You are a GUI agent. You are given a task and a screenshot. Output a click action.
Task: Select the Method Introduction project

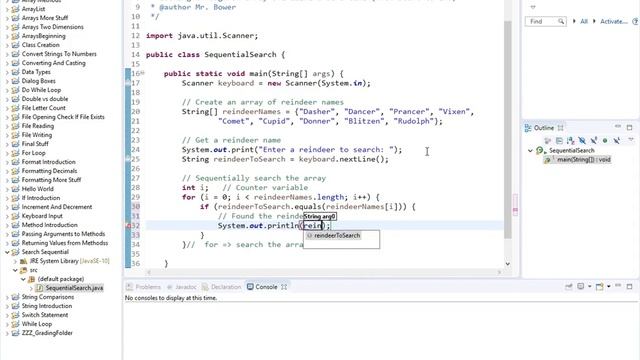point(49,225)
